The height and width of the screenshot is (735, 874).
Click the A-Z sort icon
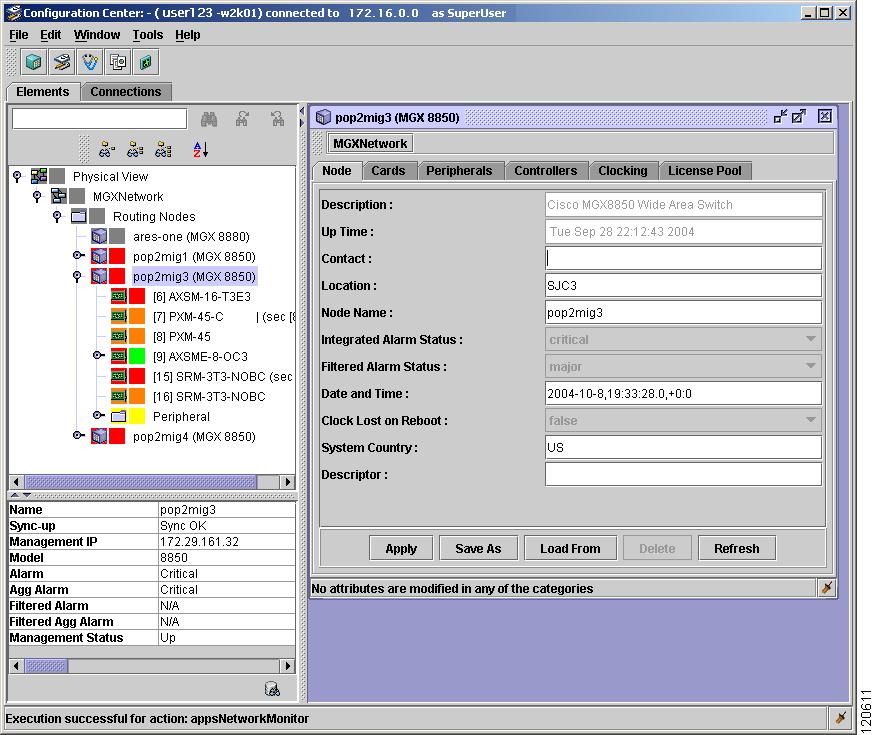(x=201, y=149)
